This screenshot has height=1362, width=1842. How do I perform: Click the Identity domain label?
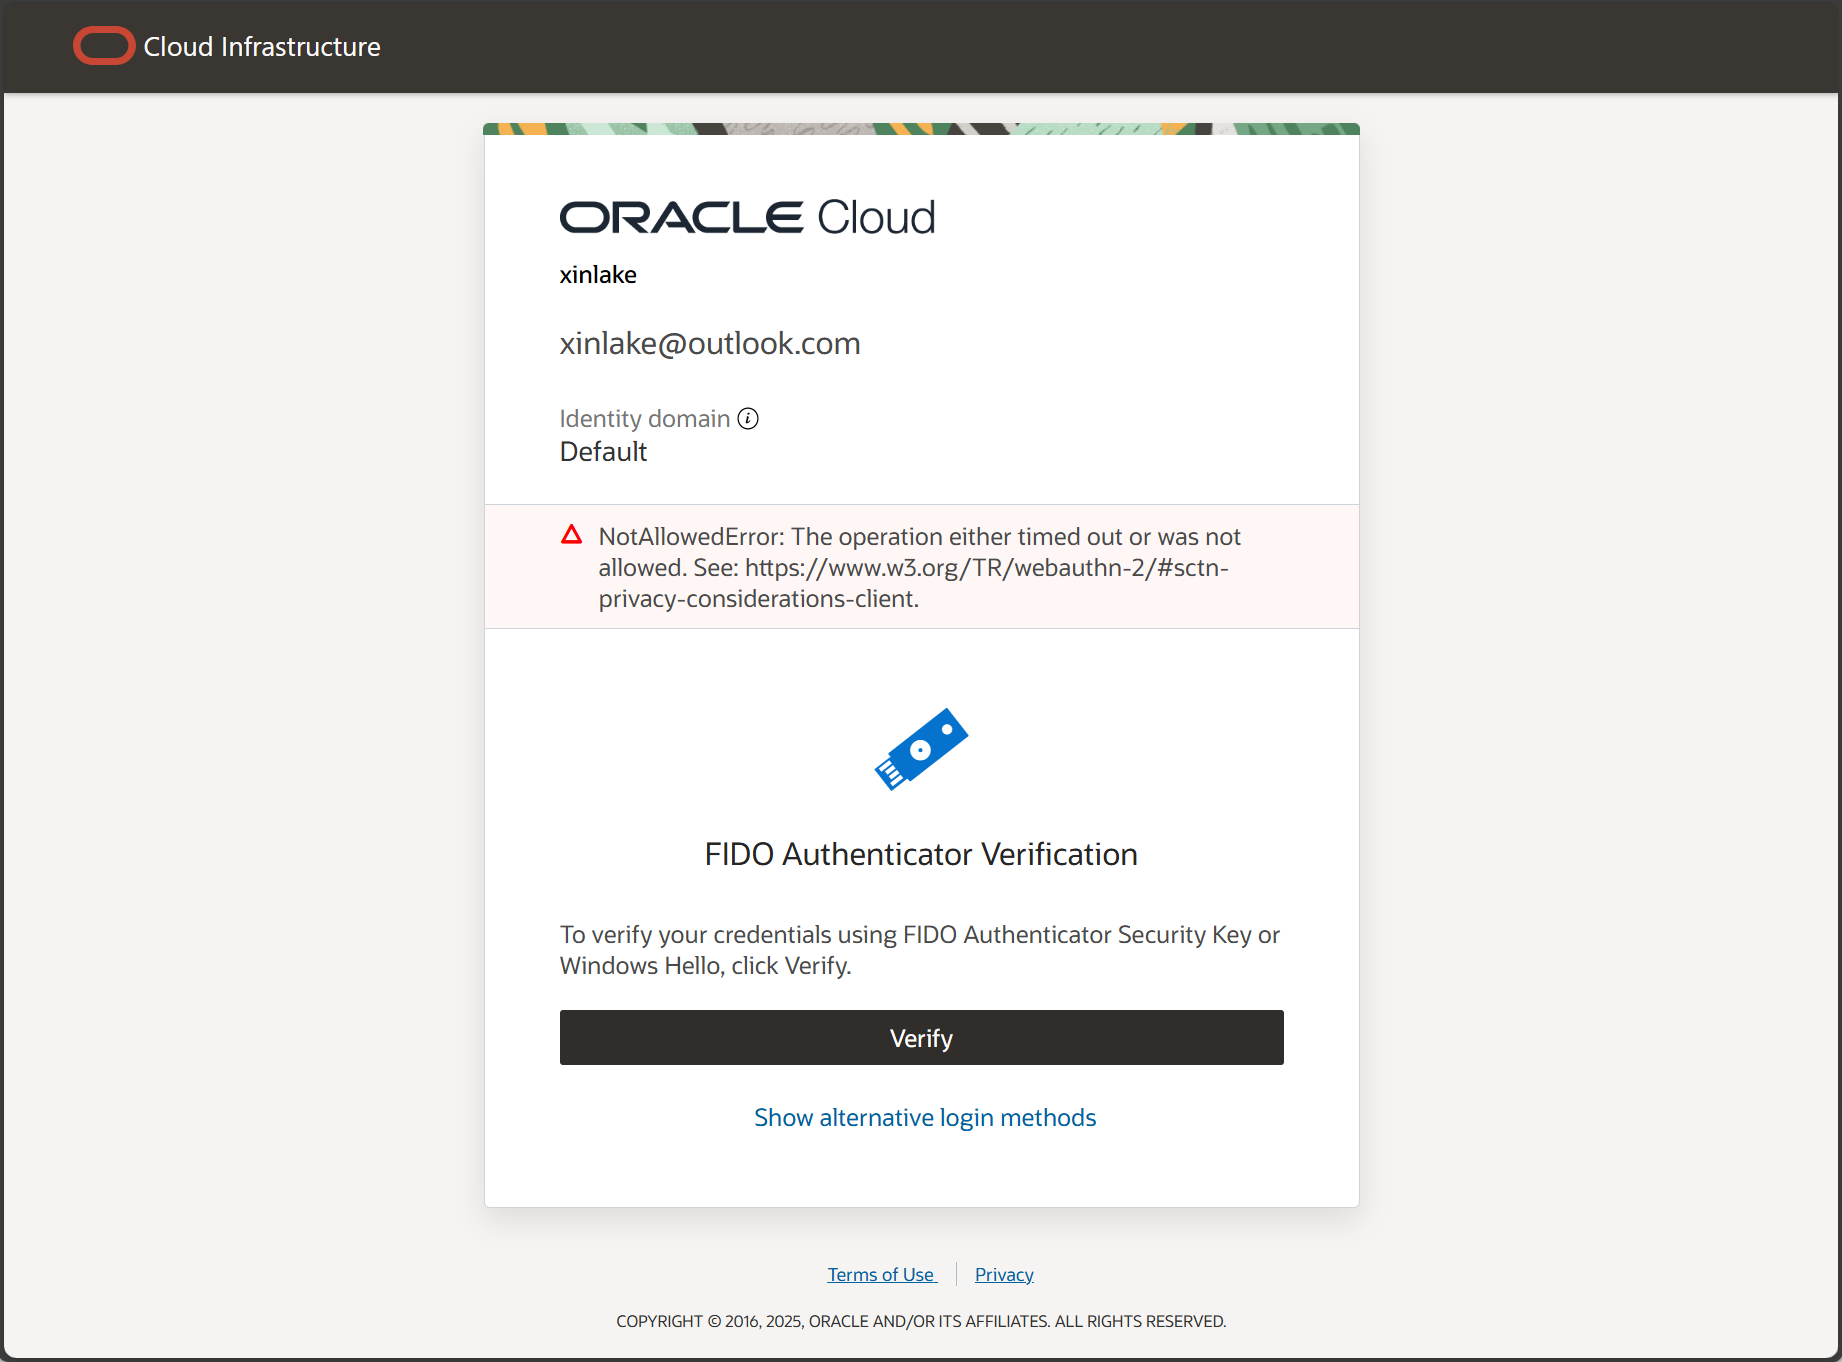[x=644, y=419]
